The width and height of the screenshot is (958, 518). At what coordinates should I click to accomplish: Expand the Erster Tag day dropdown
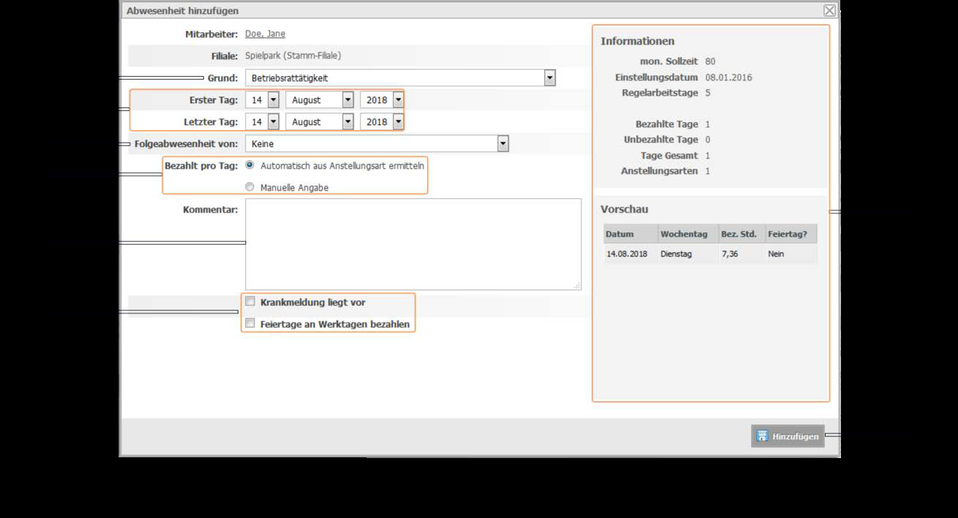(273, 100)
